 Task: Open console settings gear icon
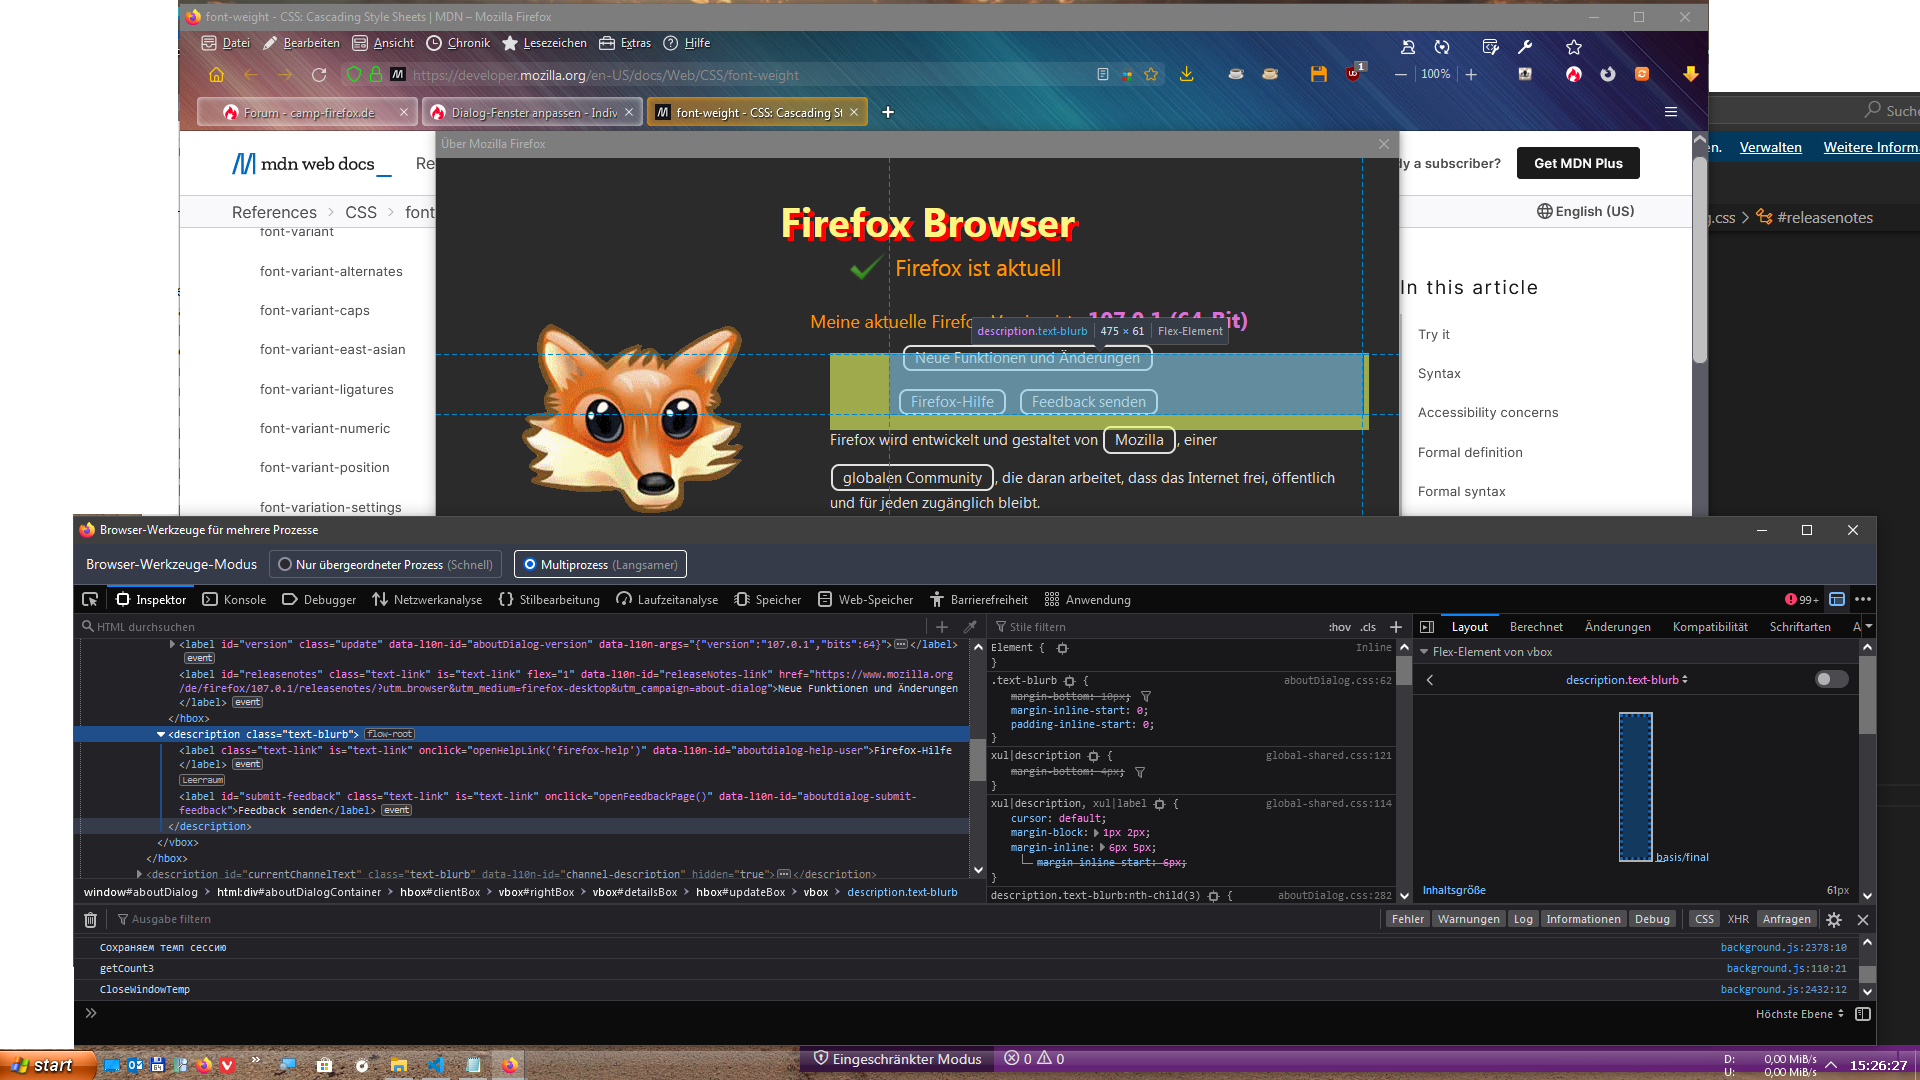point(1834,919)
